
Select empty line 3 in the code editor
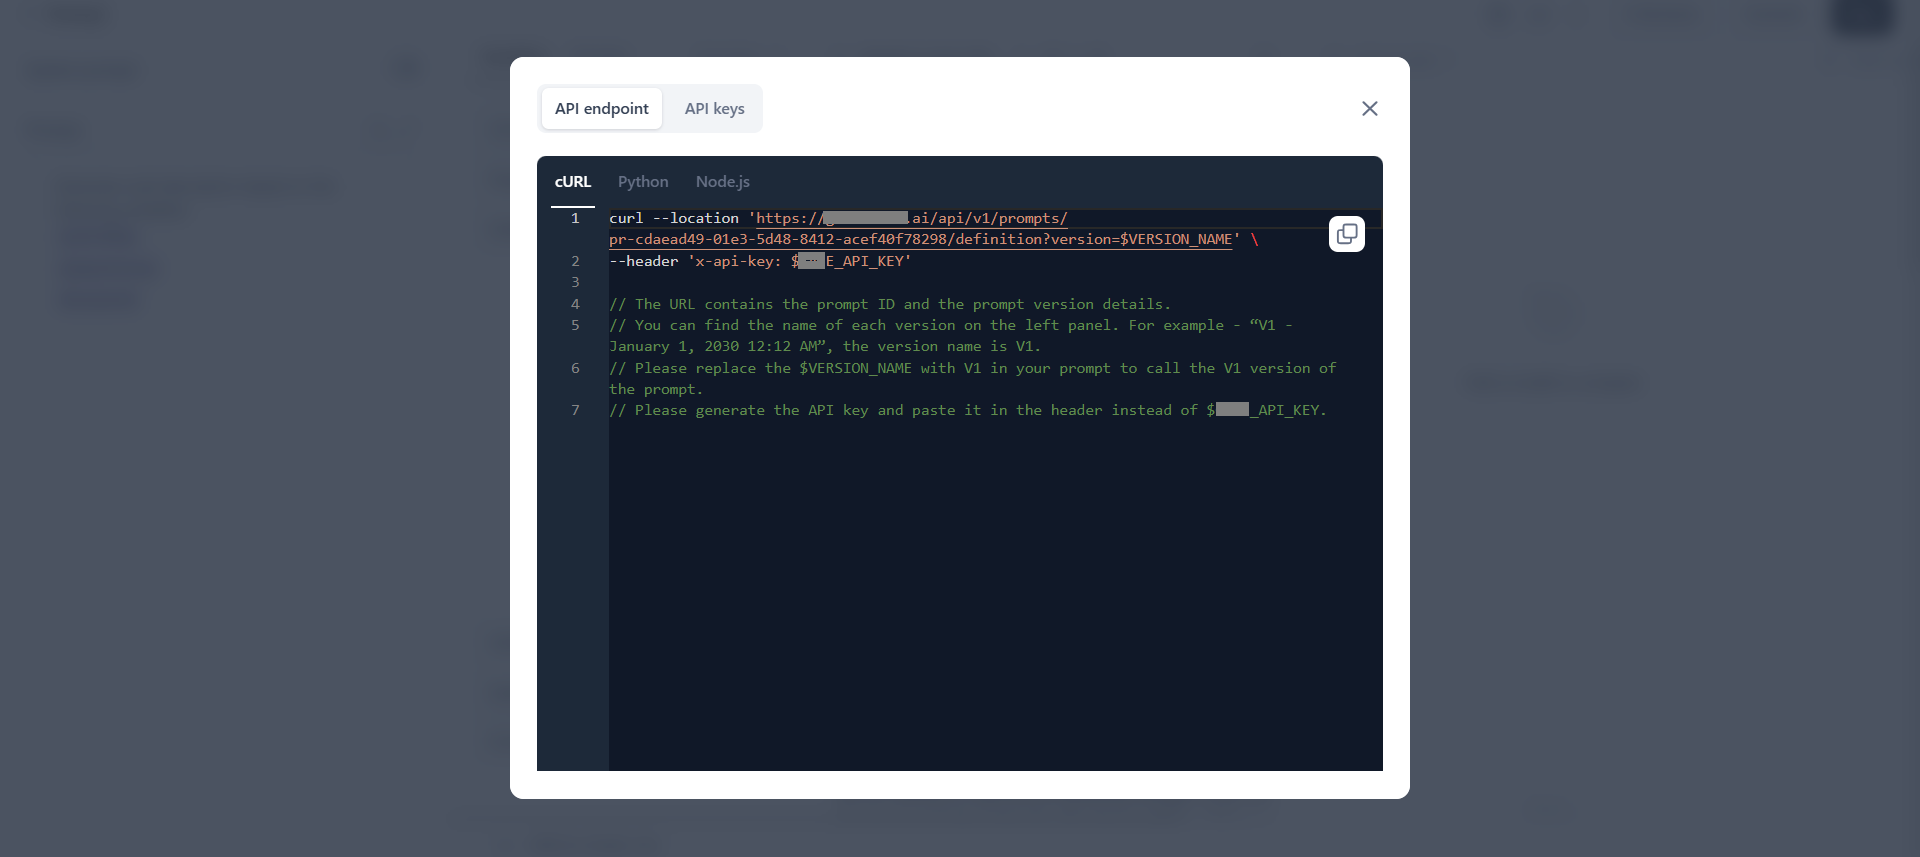click(x=900, y=283)
